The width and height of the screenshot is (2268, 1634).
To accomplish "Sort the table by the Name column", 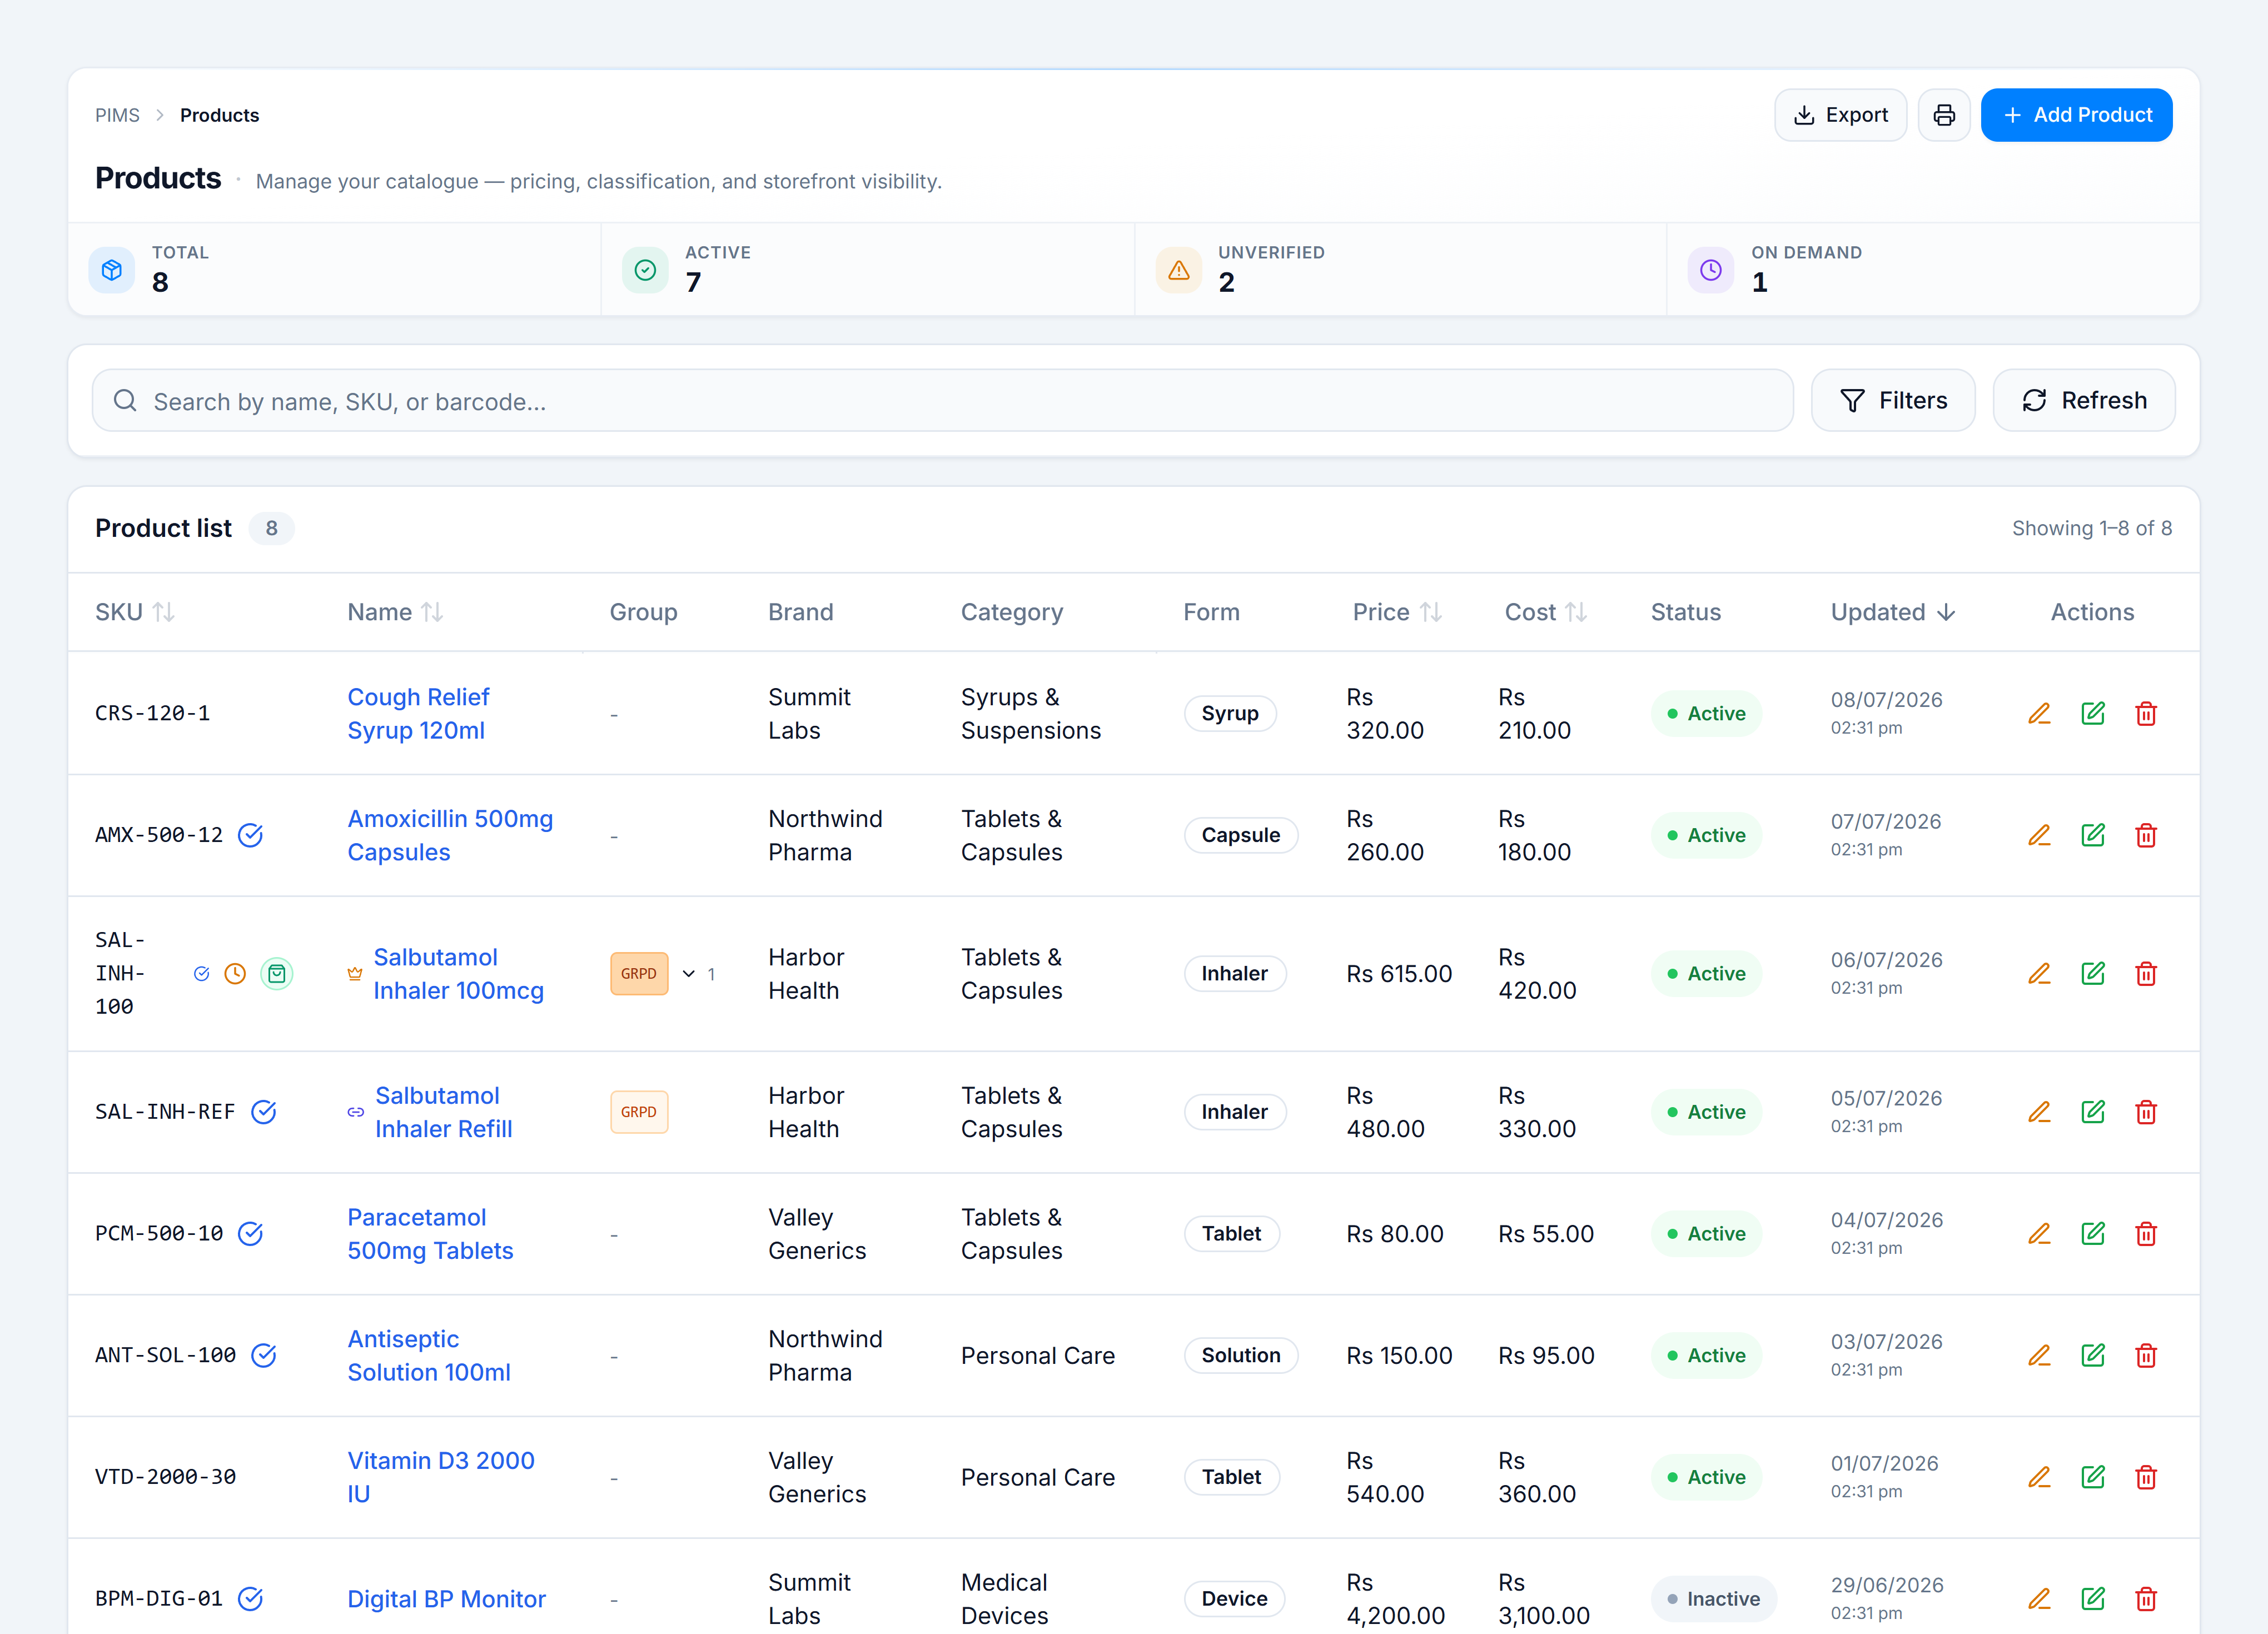I will coord(395,612).
